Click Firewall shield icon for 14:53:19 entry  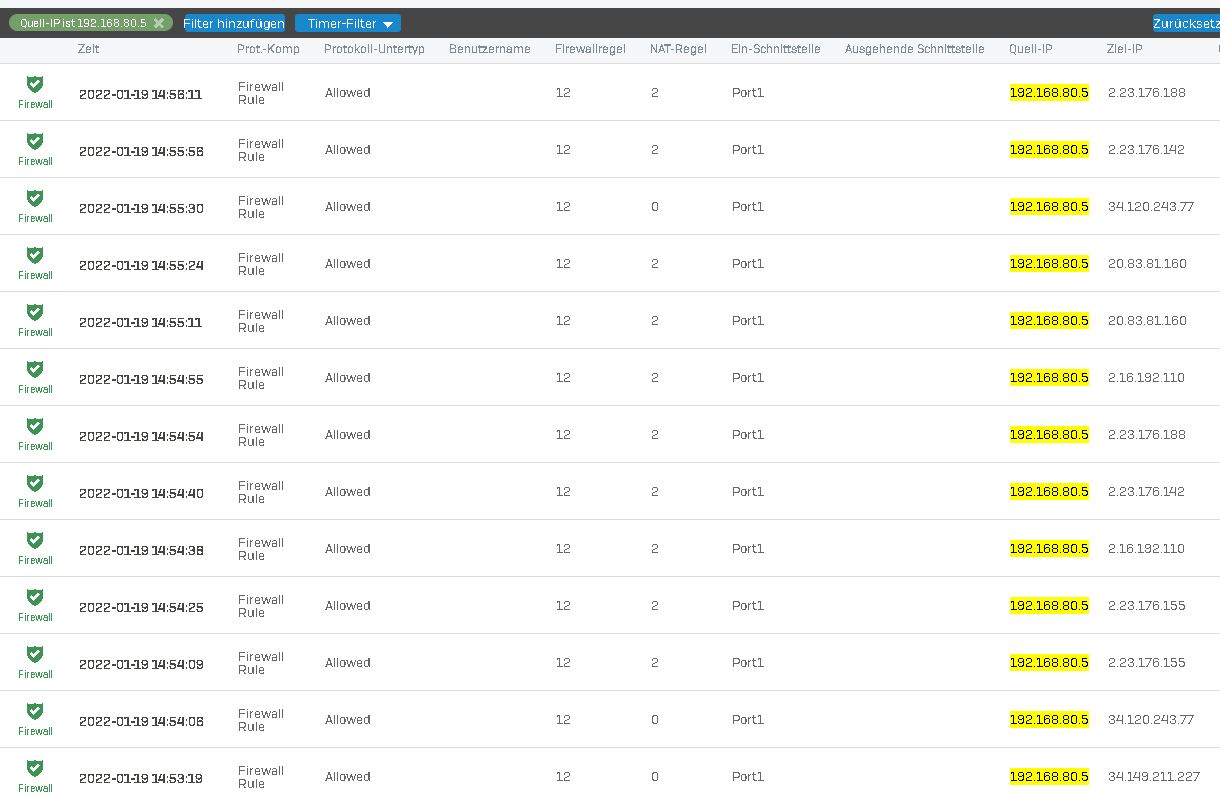click(x=35, y=768)
